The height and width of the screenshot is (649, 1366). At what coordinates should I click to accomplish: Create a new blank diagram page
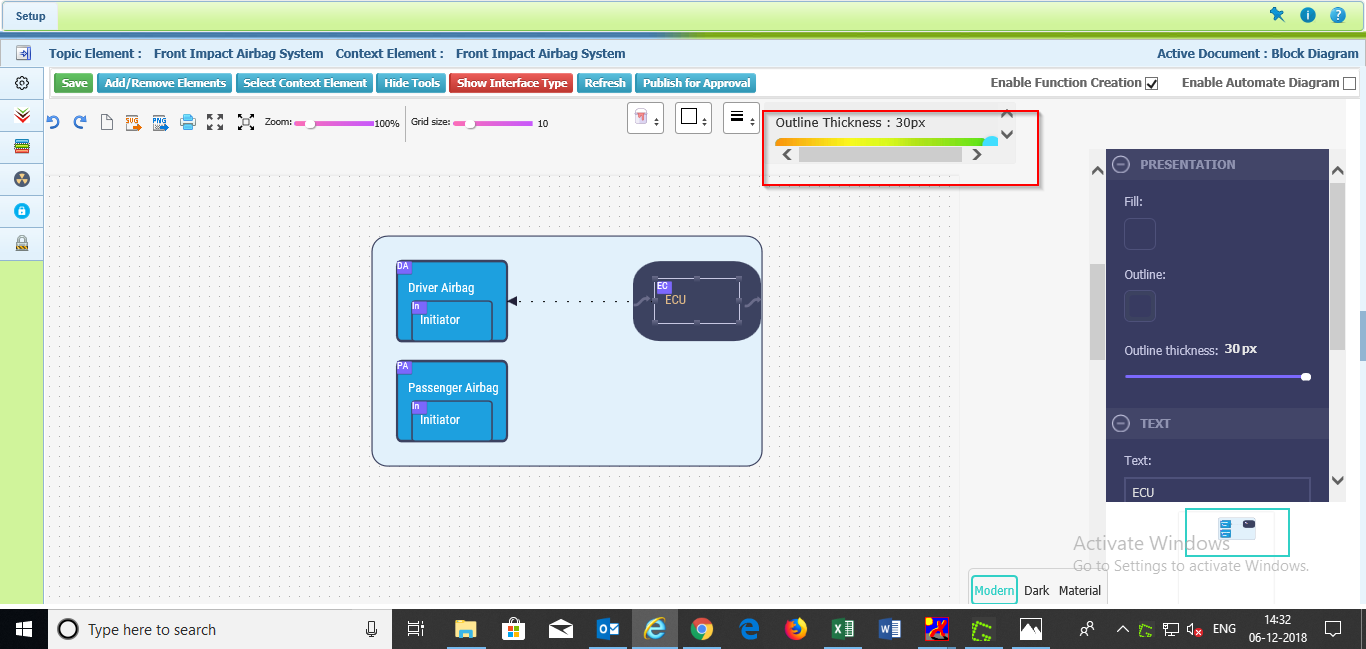tap(107, 122)
